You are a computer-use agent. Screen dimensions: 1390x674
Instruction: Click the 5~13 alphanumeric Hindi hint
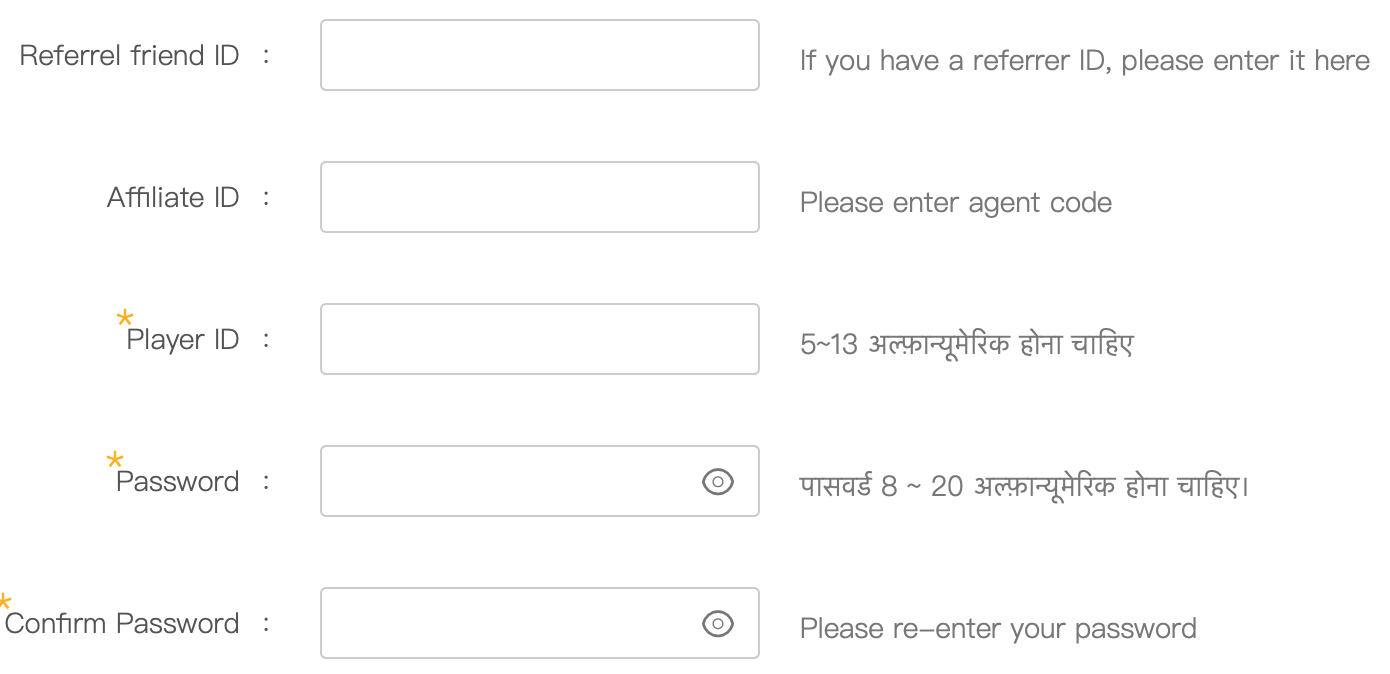[x=966, y=345]
